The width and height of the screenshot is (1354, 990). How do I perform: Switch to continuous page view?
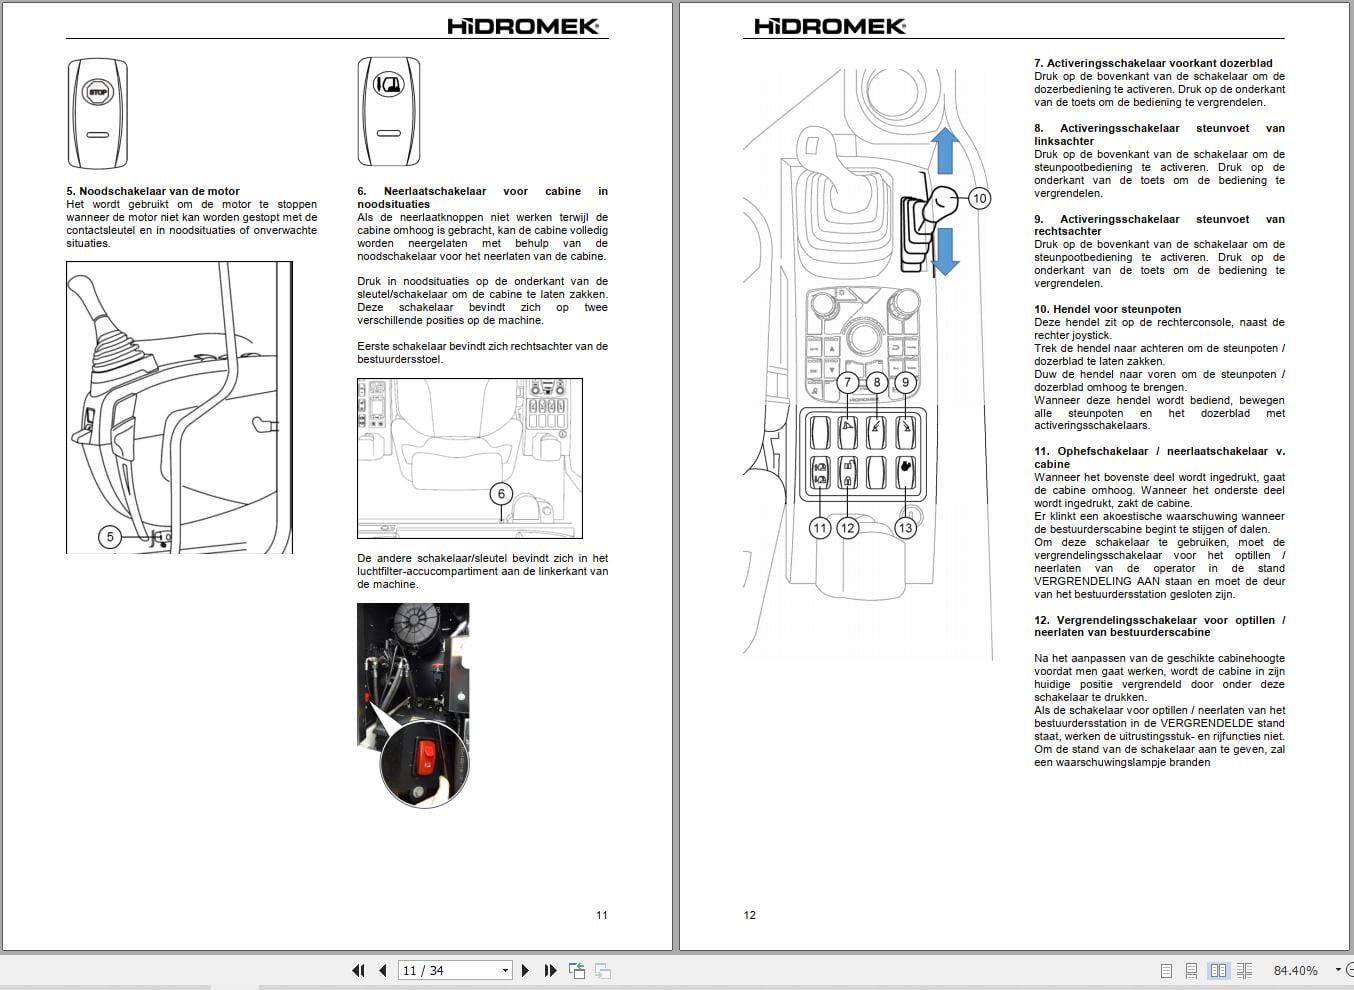pos(1192,970)
